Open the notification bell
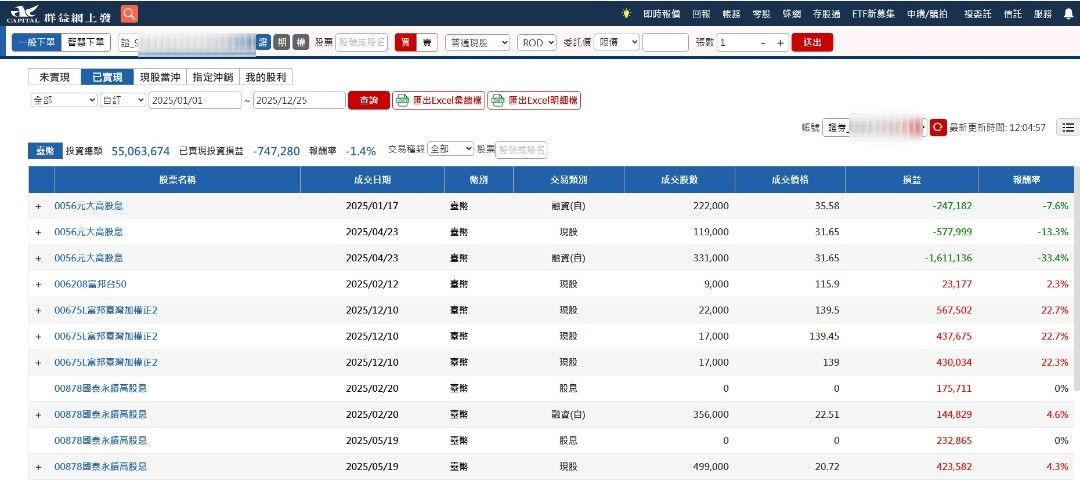This screenshot has width=1080, height=481. [x=1067, y=14]
